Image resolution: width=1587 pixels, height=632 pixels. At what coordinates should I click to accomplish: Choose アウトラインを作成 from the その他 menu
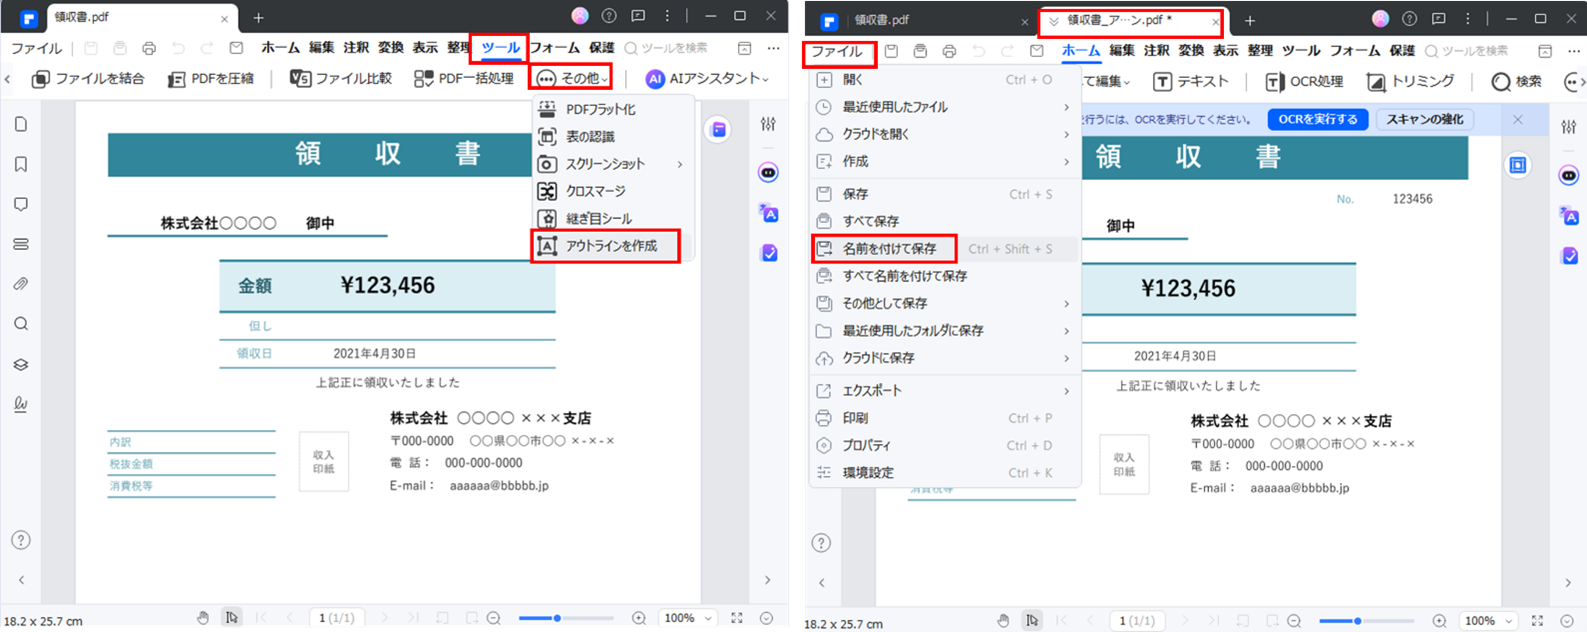pyautogui.click(x=606, y=246)
